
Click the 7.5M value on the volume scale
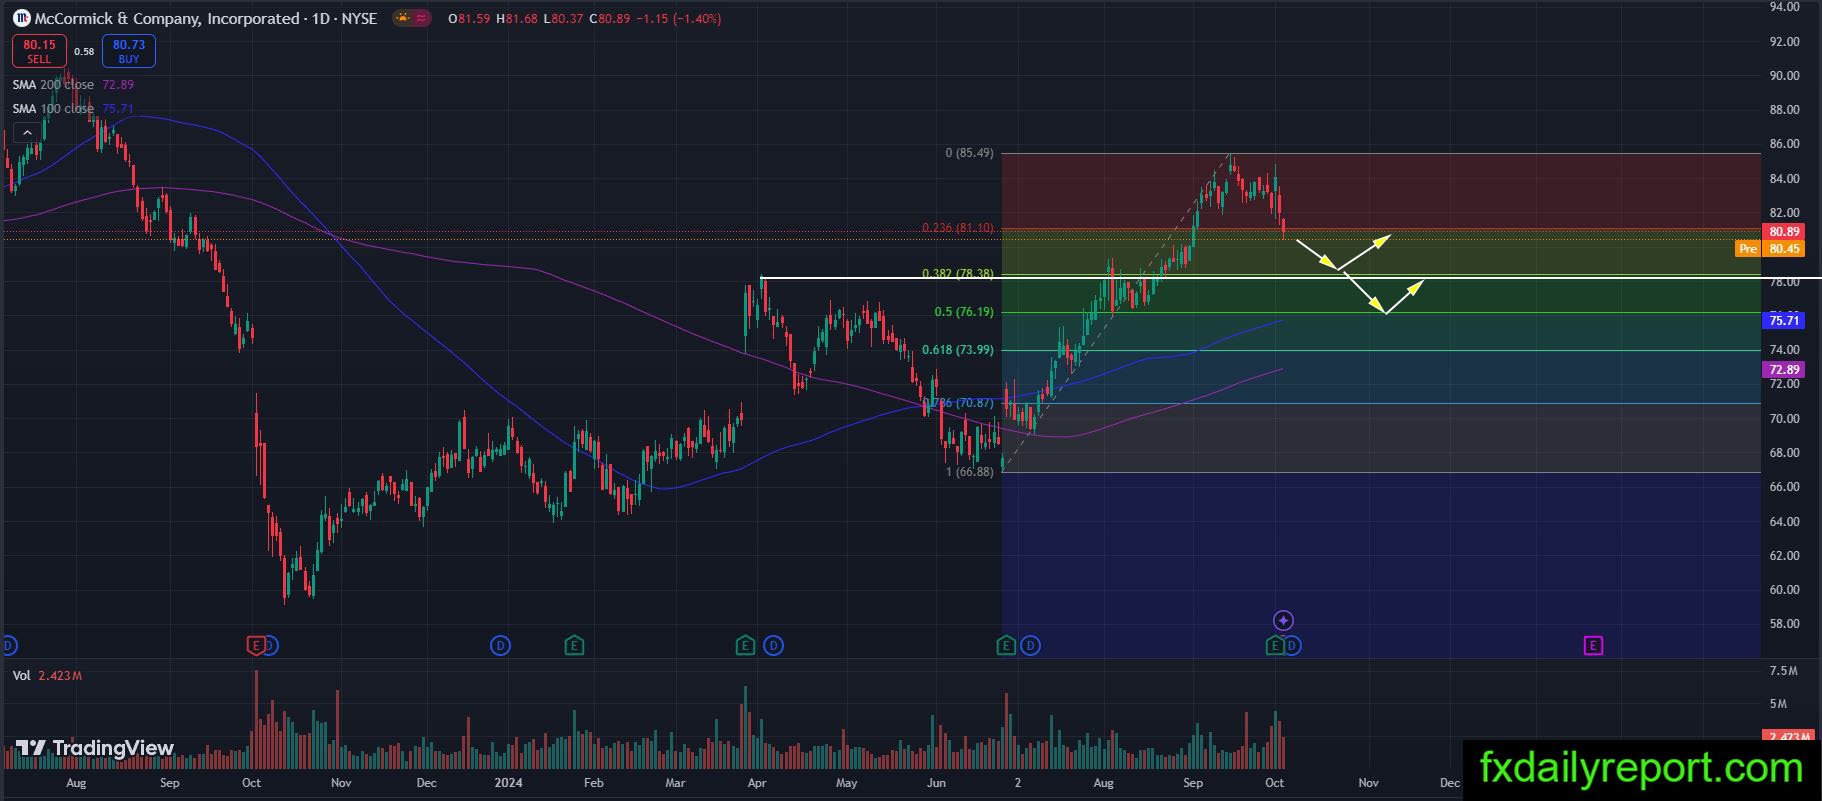tap(1783, 671)
